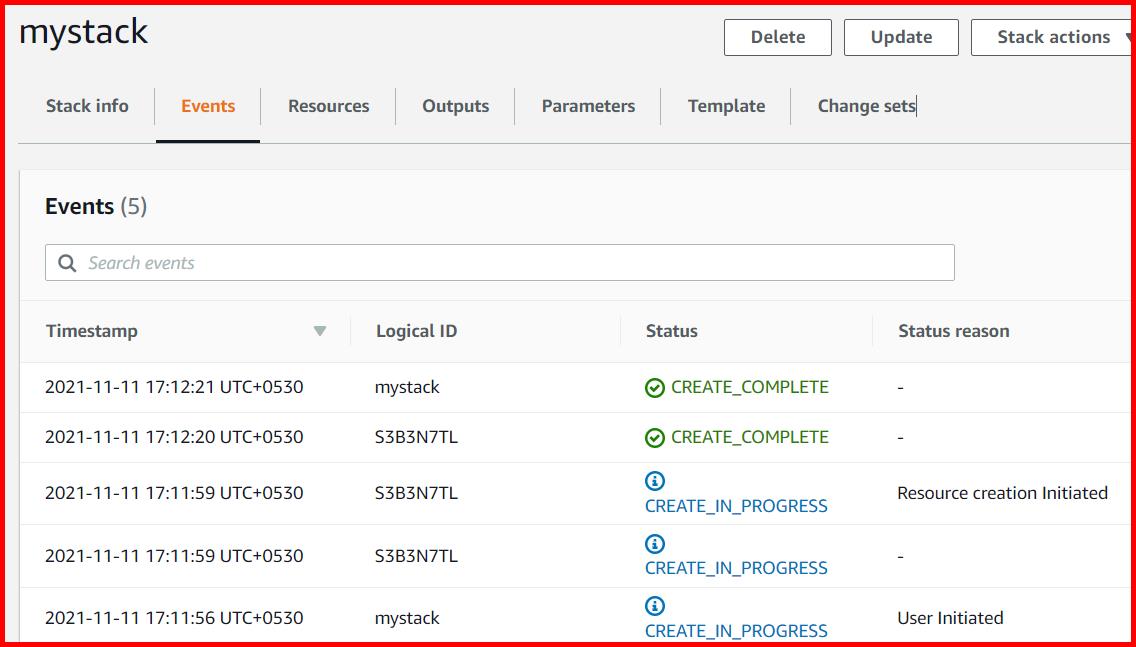Click the Delete button for mystack
The height and width of the screenshot is (647, 1136).
click(777, 37)
